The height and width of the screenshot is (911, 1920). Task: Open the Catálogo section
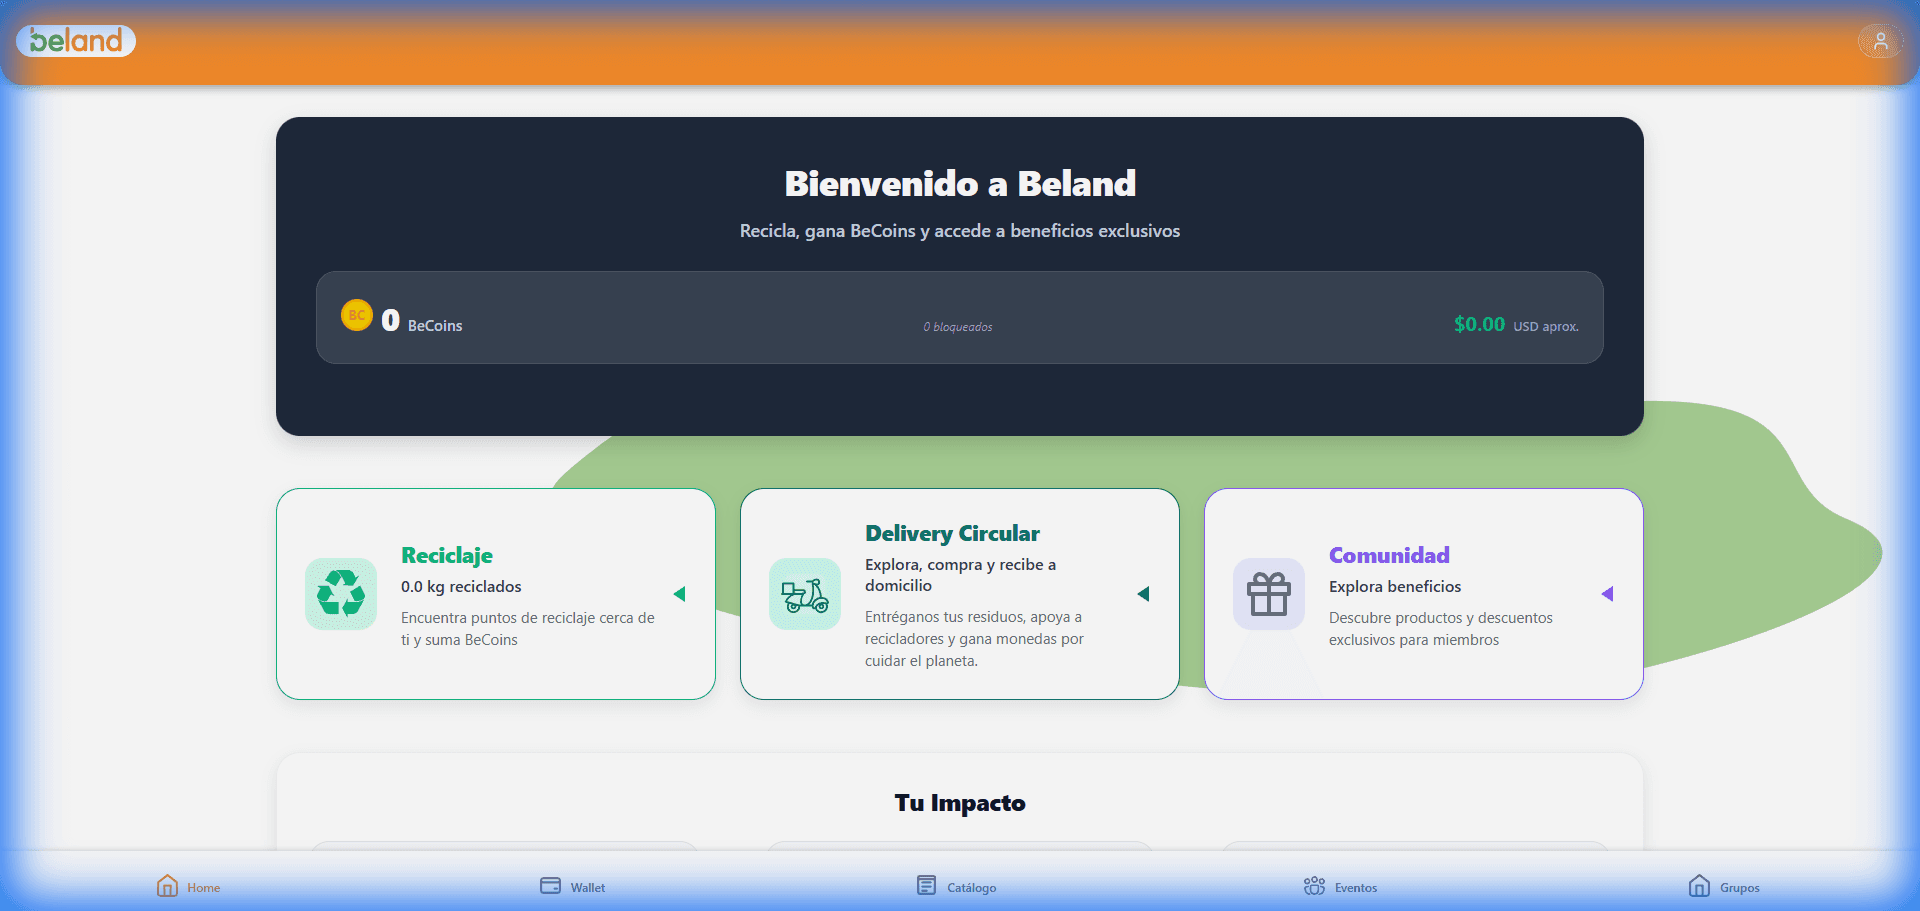(x=956, y=886)
